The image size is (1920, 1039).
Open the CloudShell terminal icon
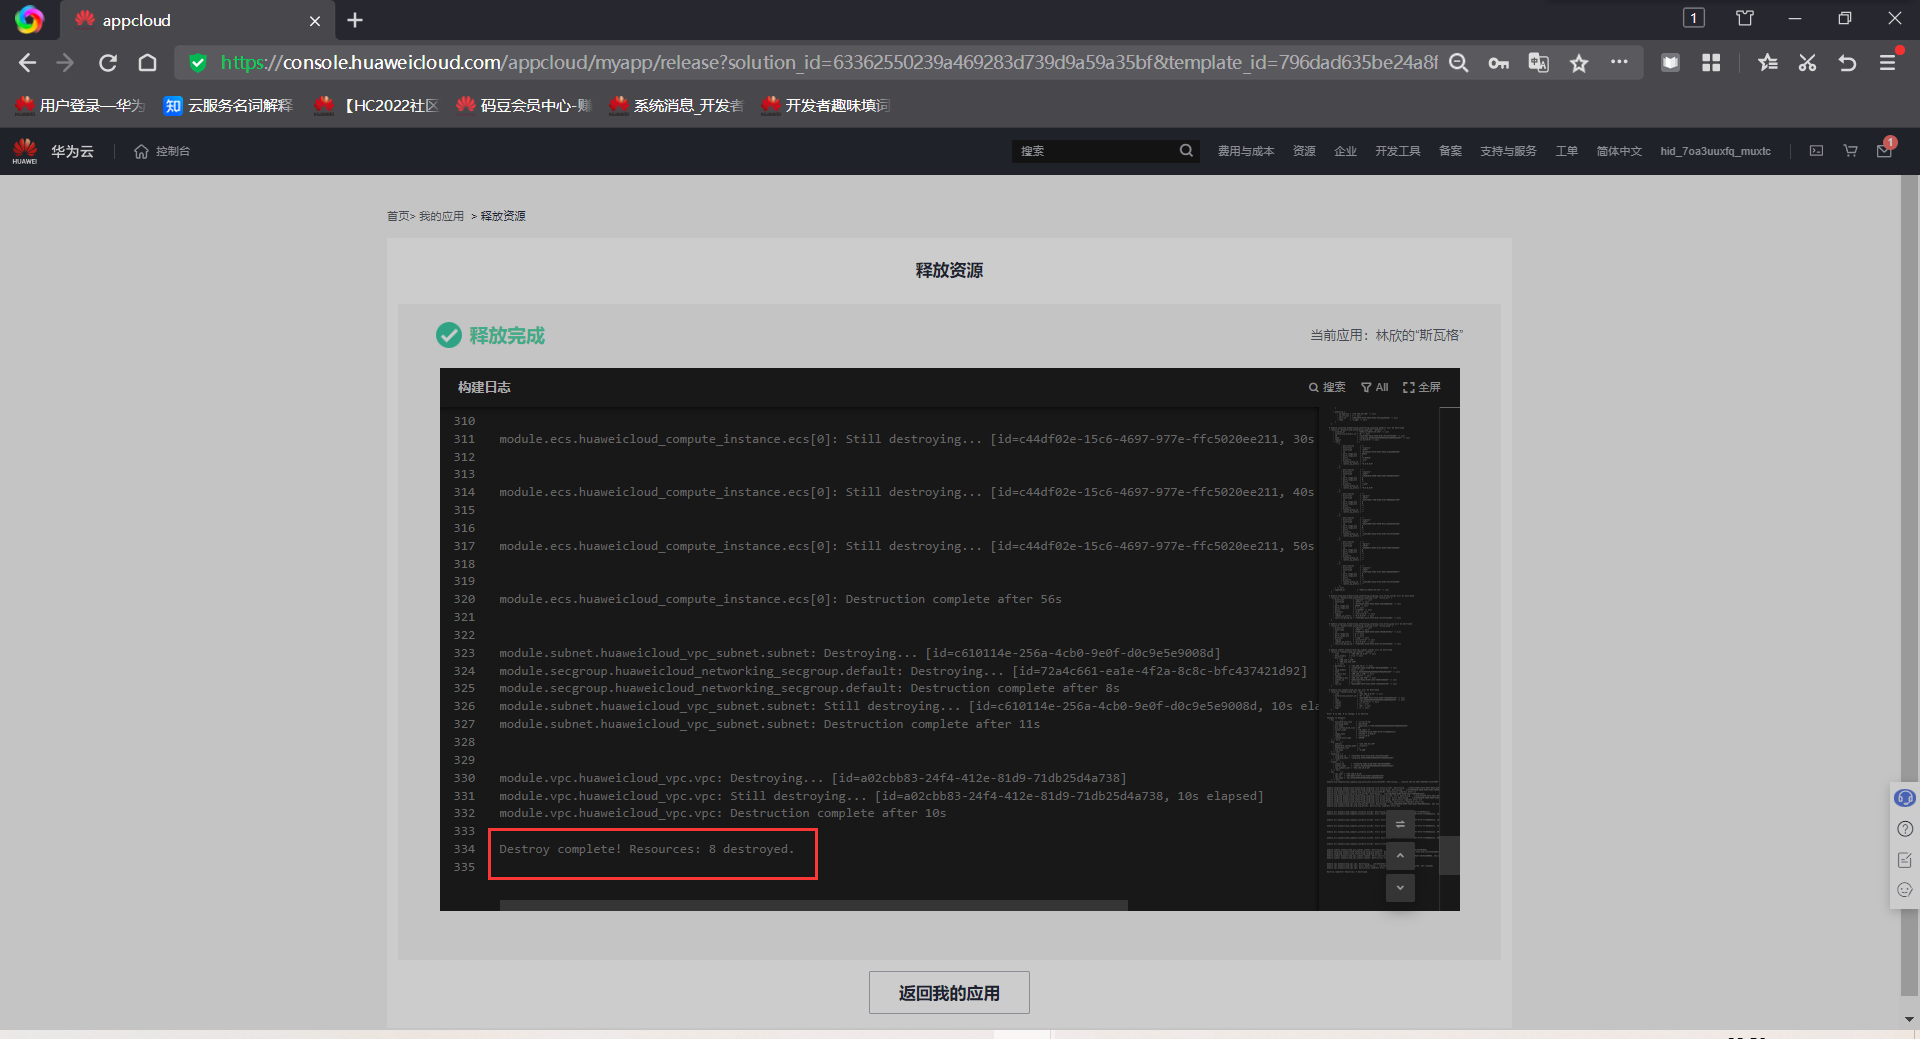point(1816,151)
